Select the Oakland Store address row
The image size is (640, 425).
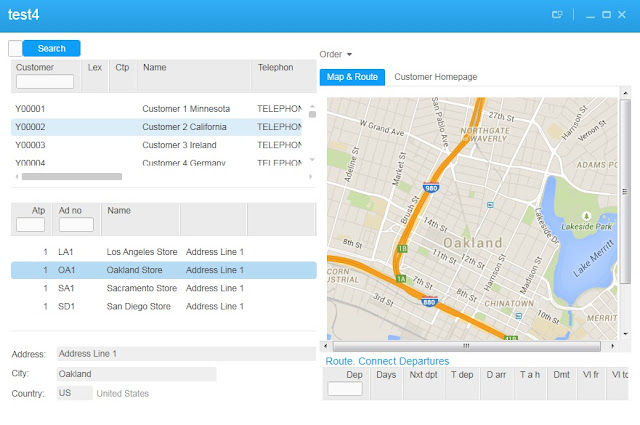pos(164,270)
